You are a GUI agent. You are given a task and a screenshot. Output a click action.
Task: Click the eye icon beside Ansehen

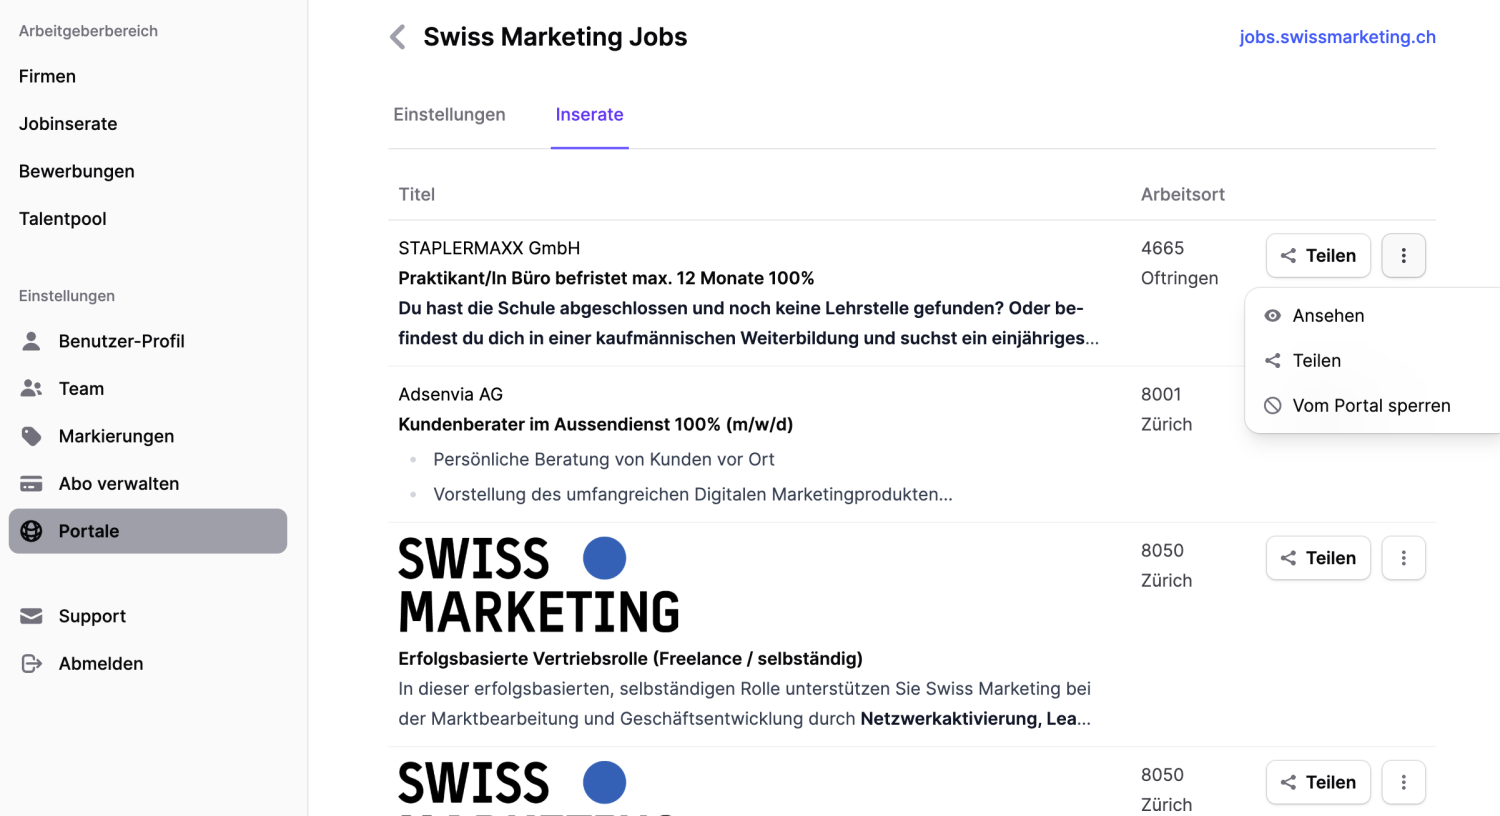(x=1272, y=315)
